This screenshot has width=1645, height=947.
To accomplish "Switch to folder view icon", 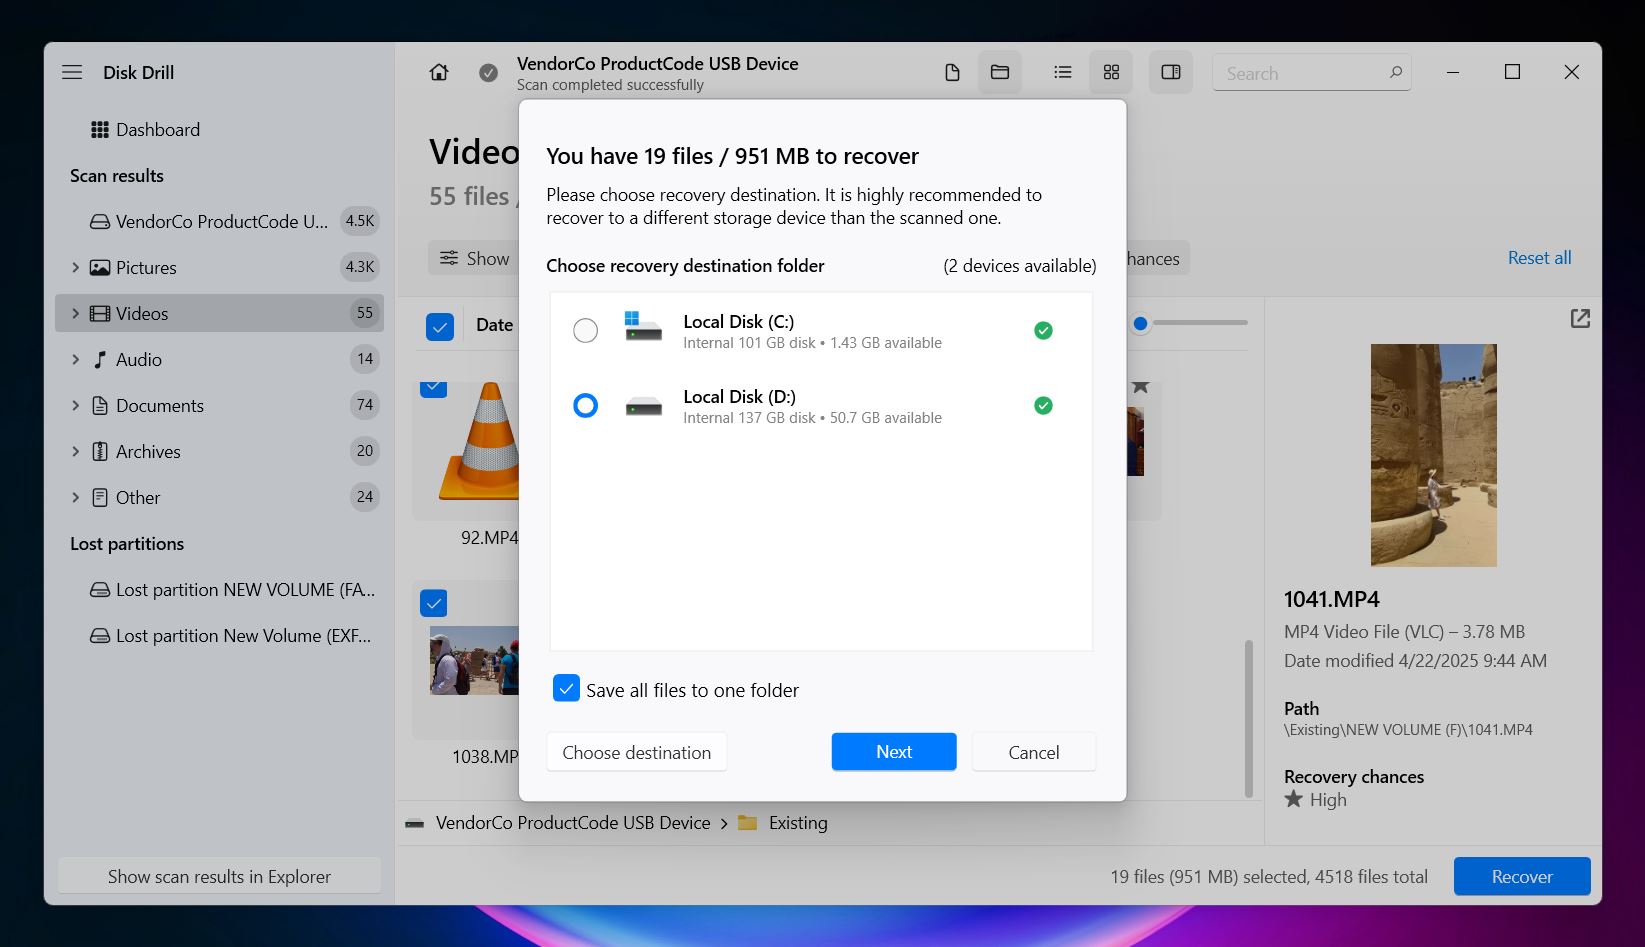I will (1000, 72).
